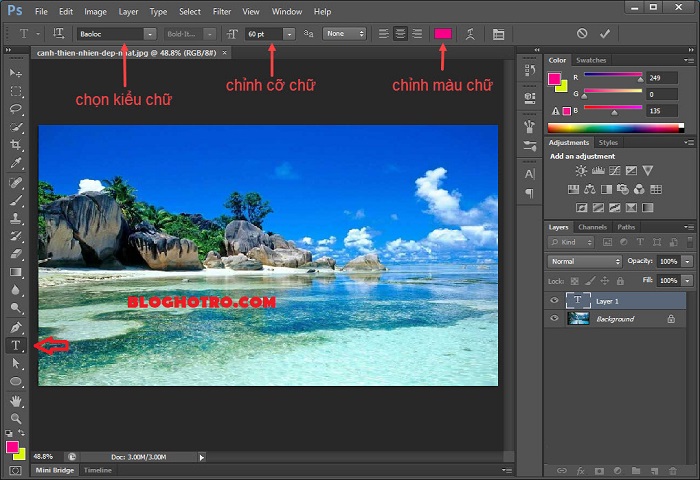Toggle the layer filter switch
The height and width of the screenshot is (480, 700).
tap(690, 242)
